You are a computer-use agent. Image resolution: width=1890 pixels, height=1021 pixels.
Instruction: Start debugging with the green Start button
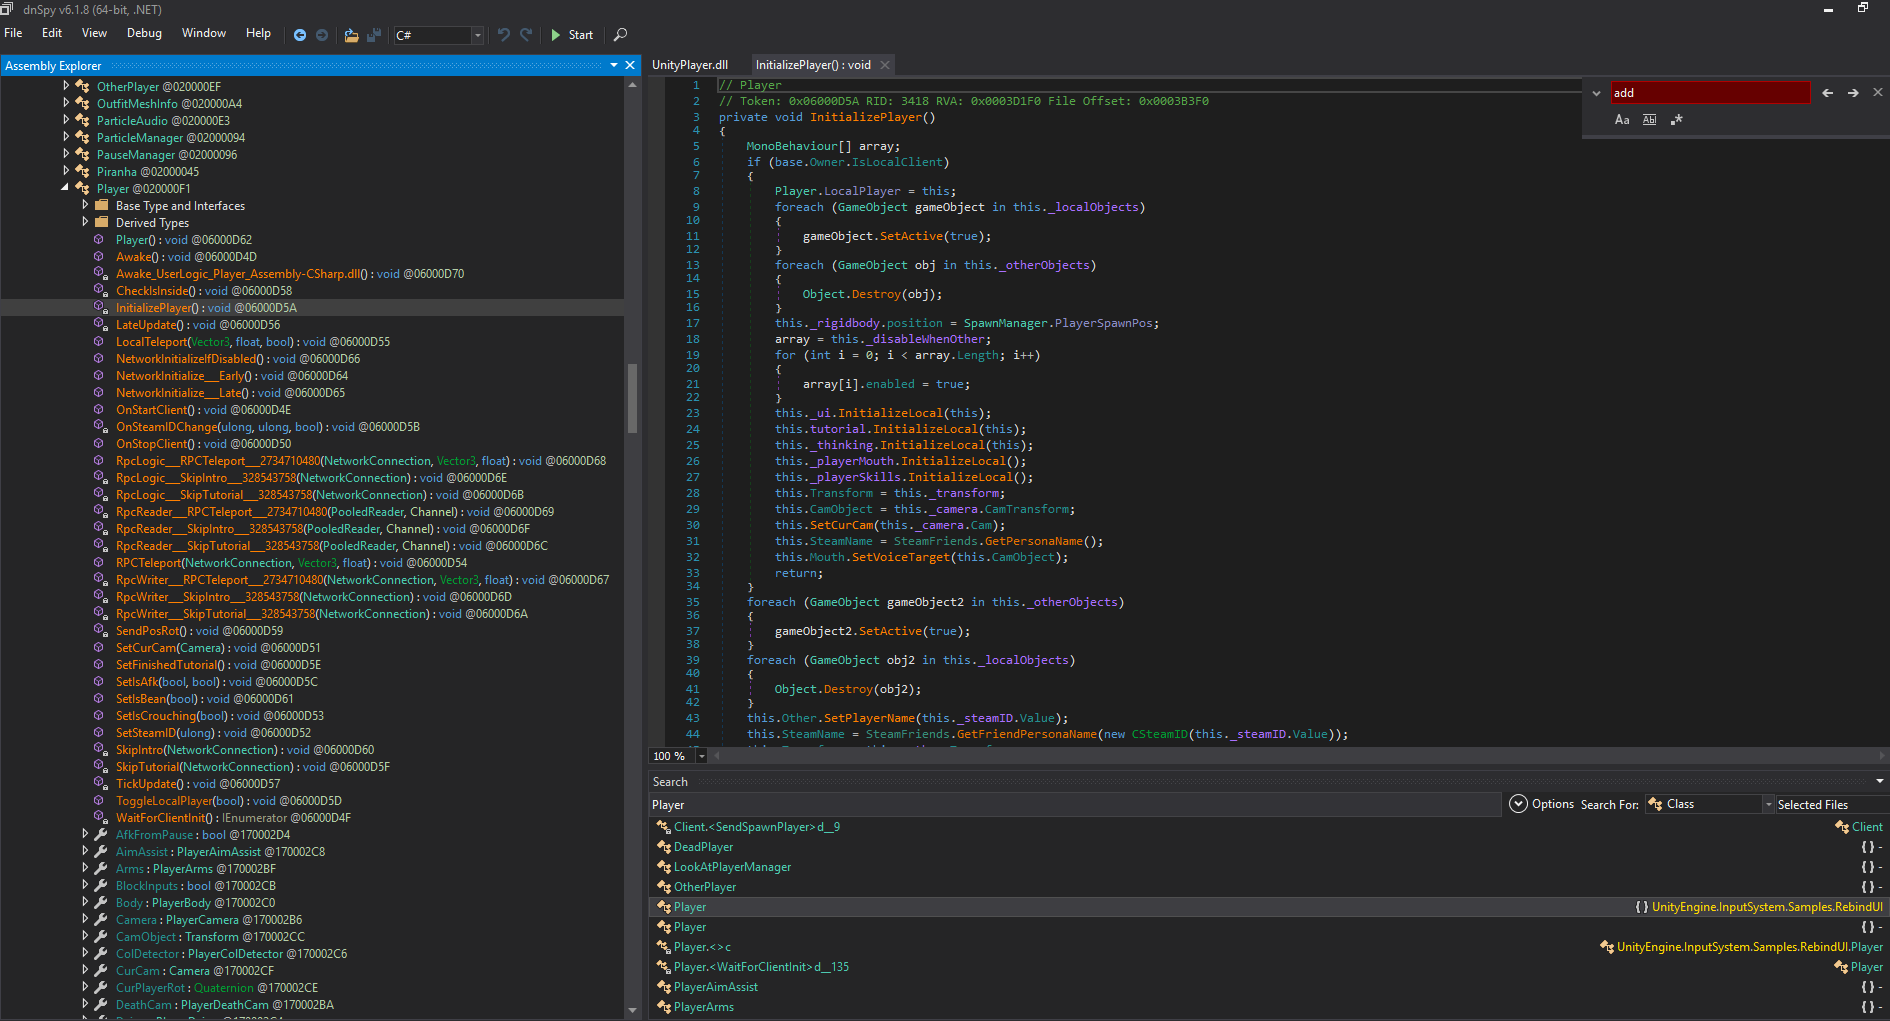click(x=572, y=35)
